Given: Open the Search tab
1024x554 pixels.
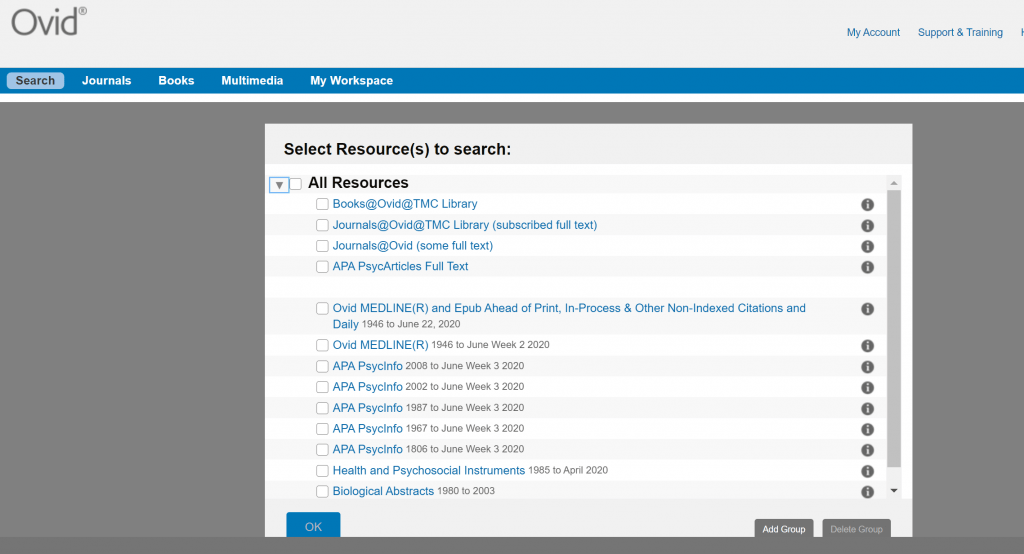Looking at the screenshot, I should (35, 80).
